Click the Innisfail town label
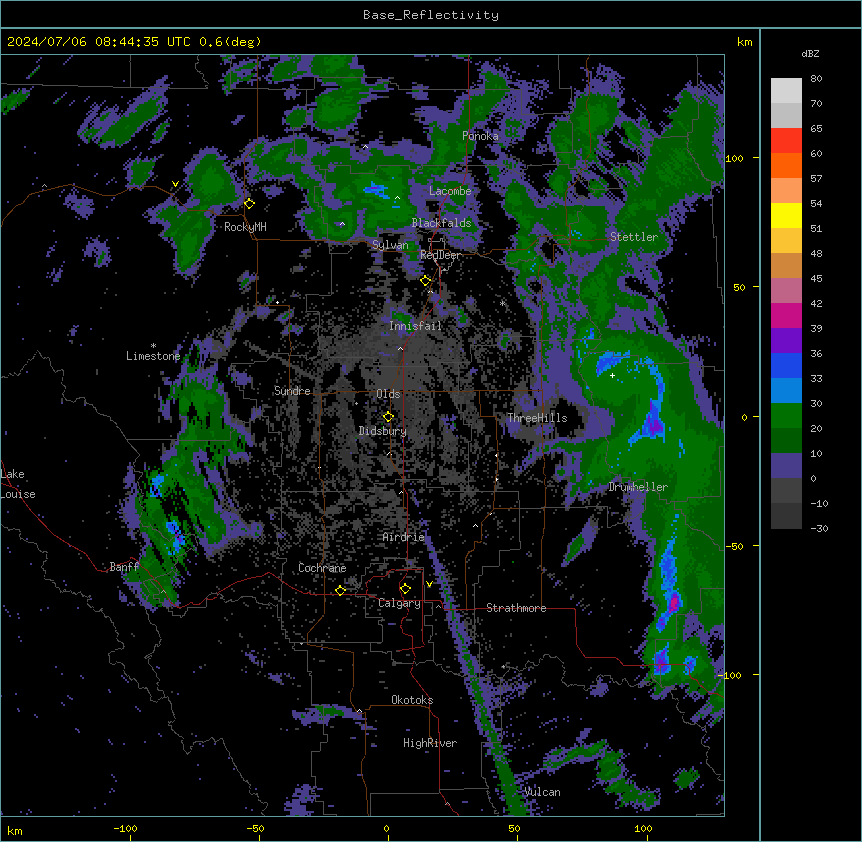Screen dimensions: 862x842 [x=415, y=326]
